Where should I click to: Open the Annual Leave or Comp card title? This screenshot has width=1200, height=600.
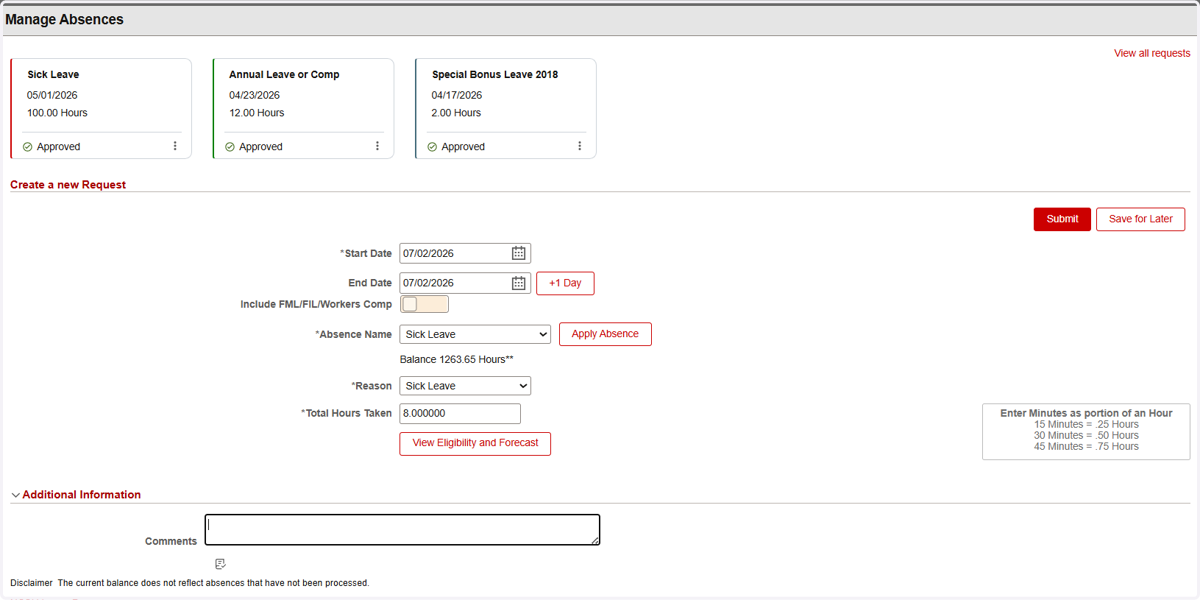pyautogui.click(x=284, y=75)
